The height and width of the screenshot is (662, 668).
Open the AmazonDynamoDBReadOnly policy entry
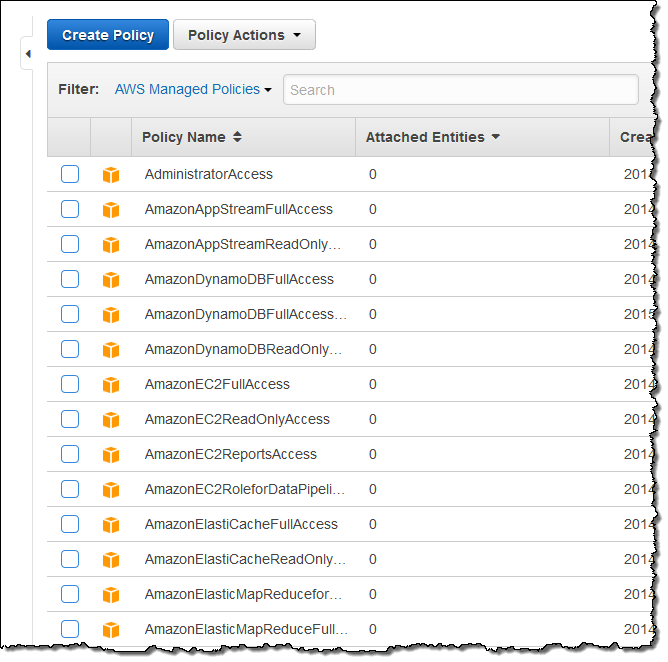(243, 349)
